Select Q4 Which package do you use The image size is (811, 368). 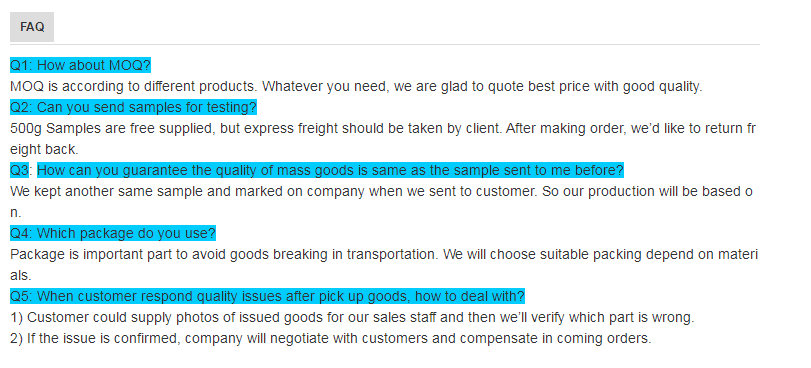[113, 233]
